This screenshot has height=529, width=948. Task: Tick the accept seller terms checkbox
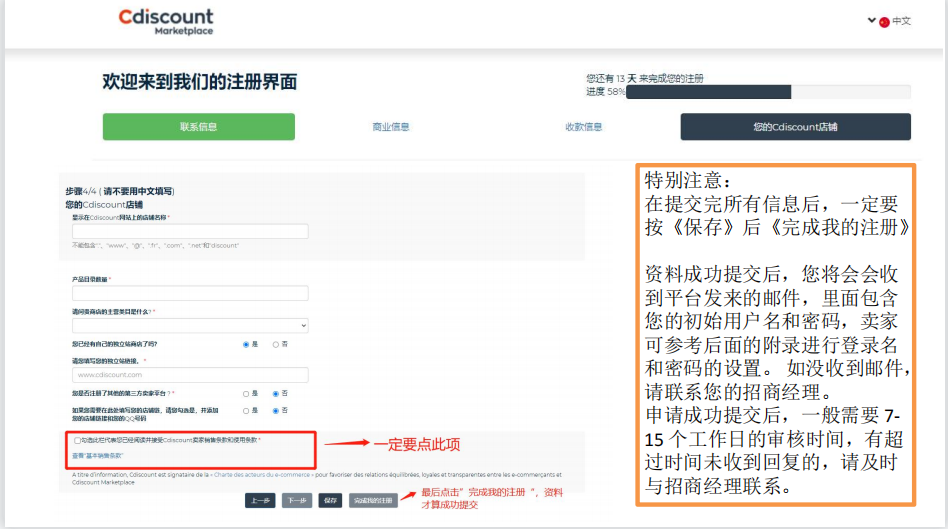click(x=78, y=440)
